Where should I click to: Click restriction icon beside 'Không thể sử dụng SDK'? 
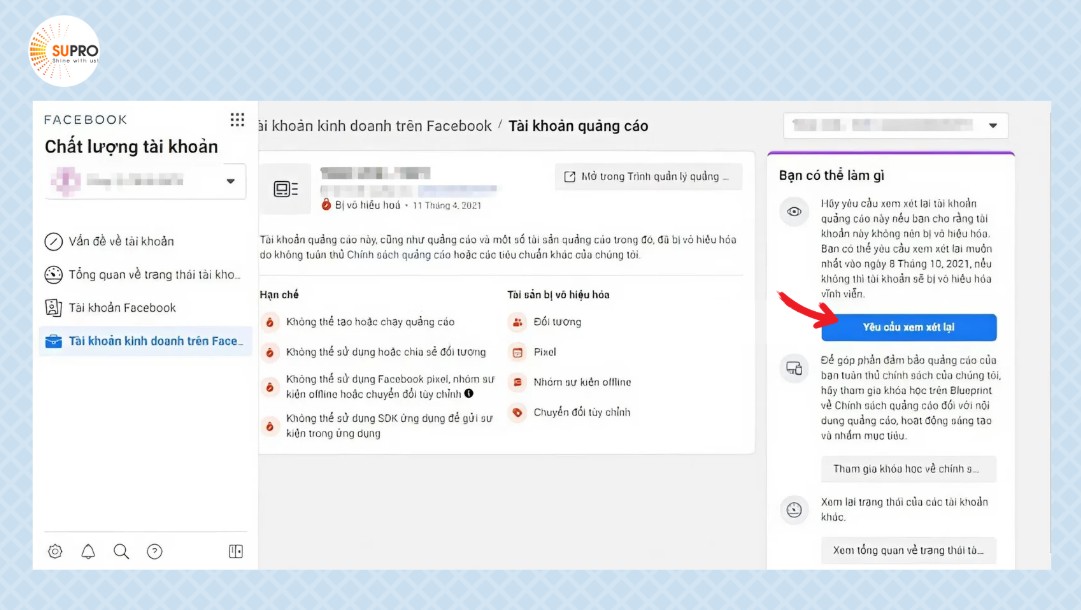270,426
